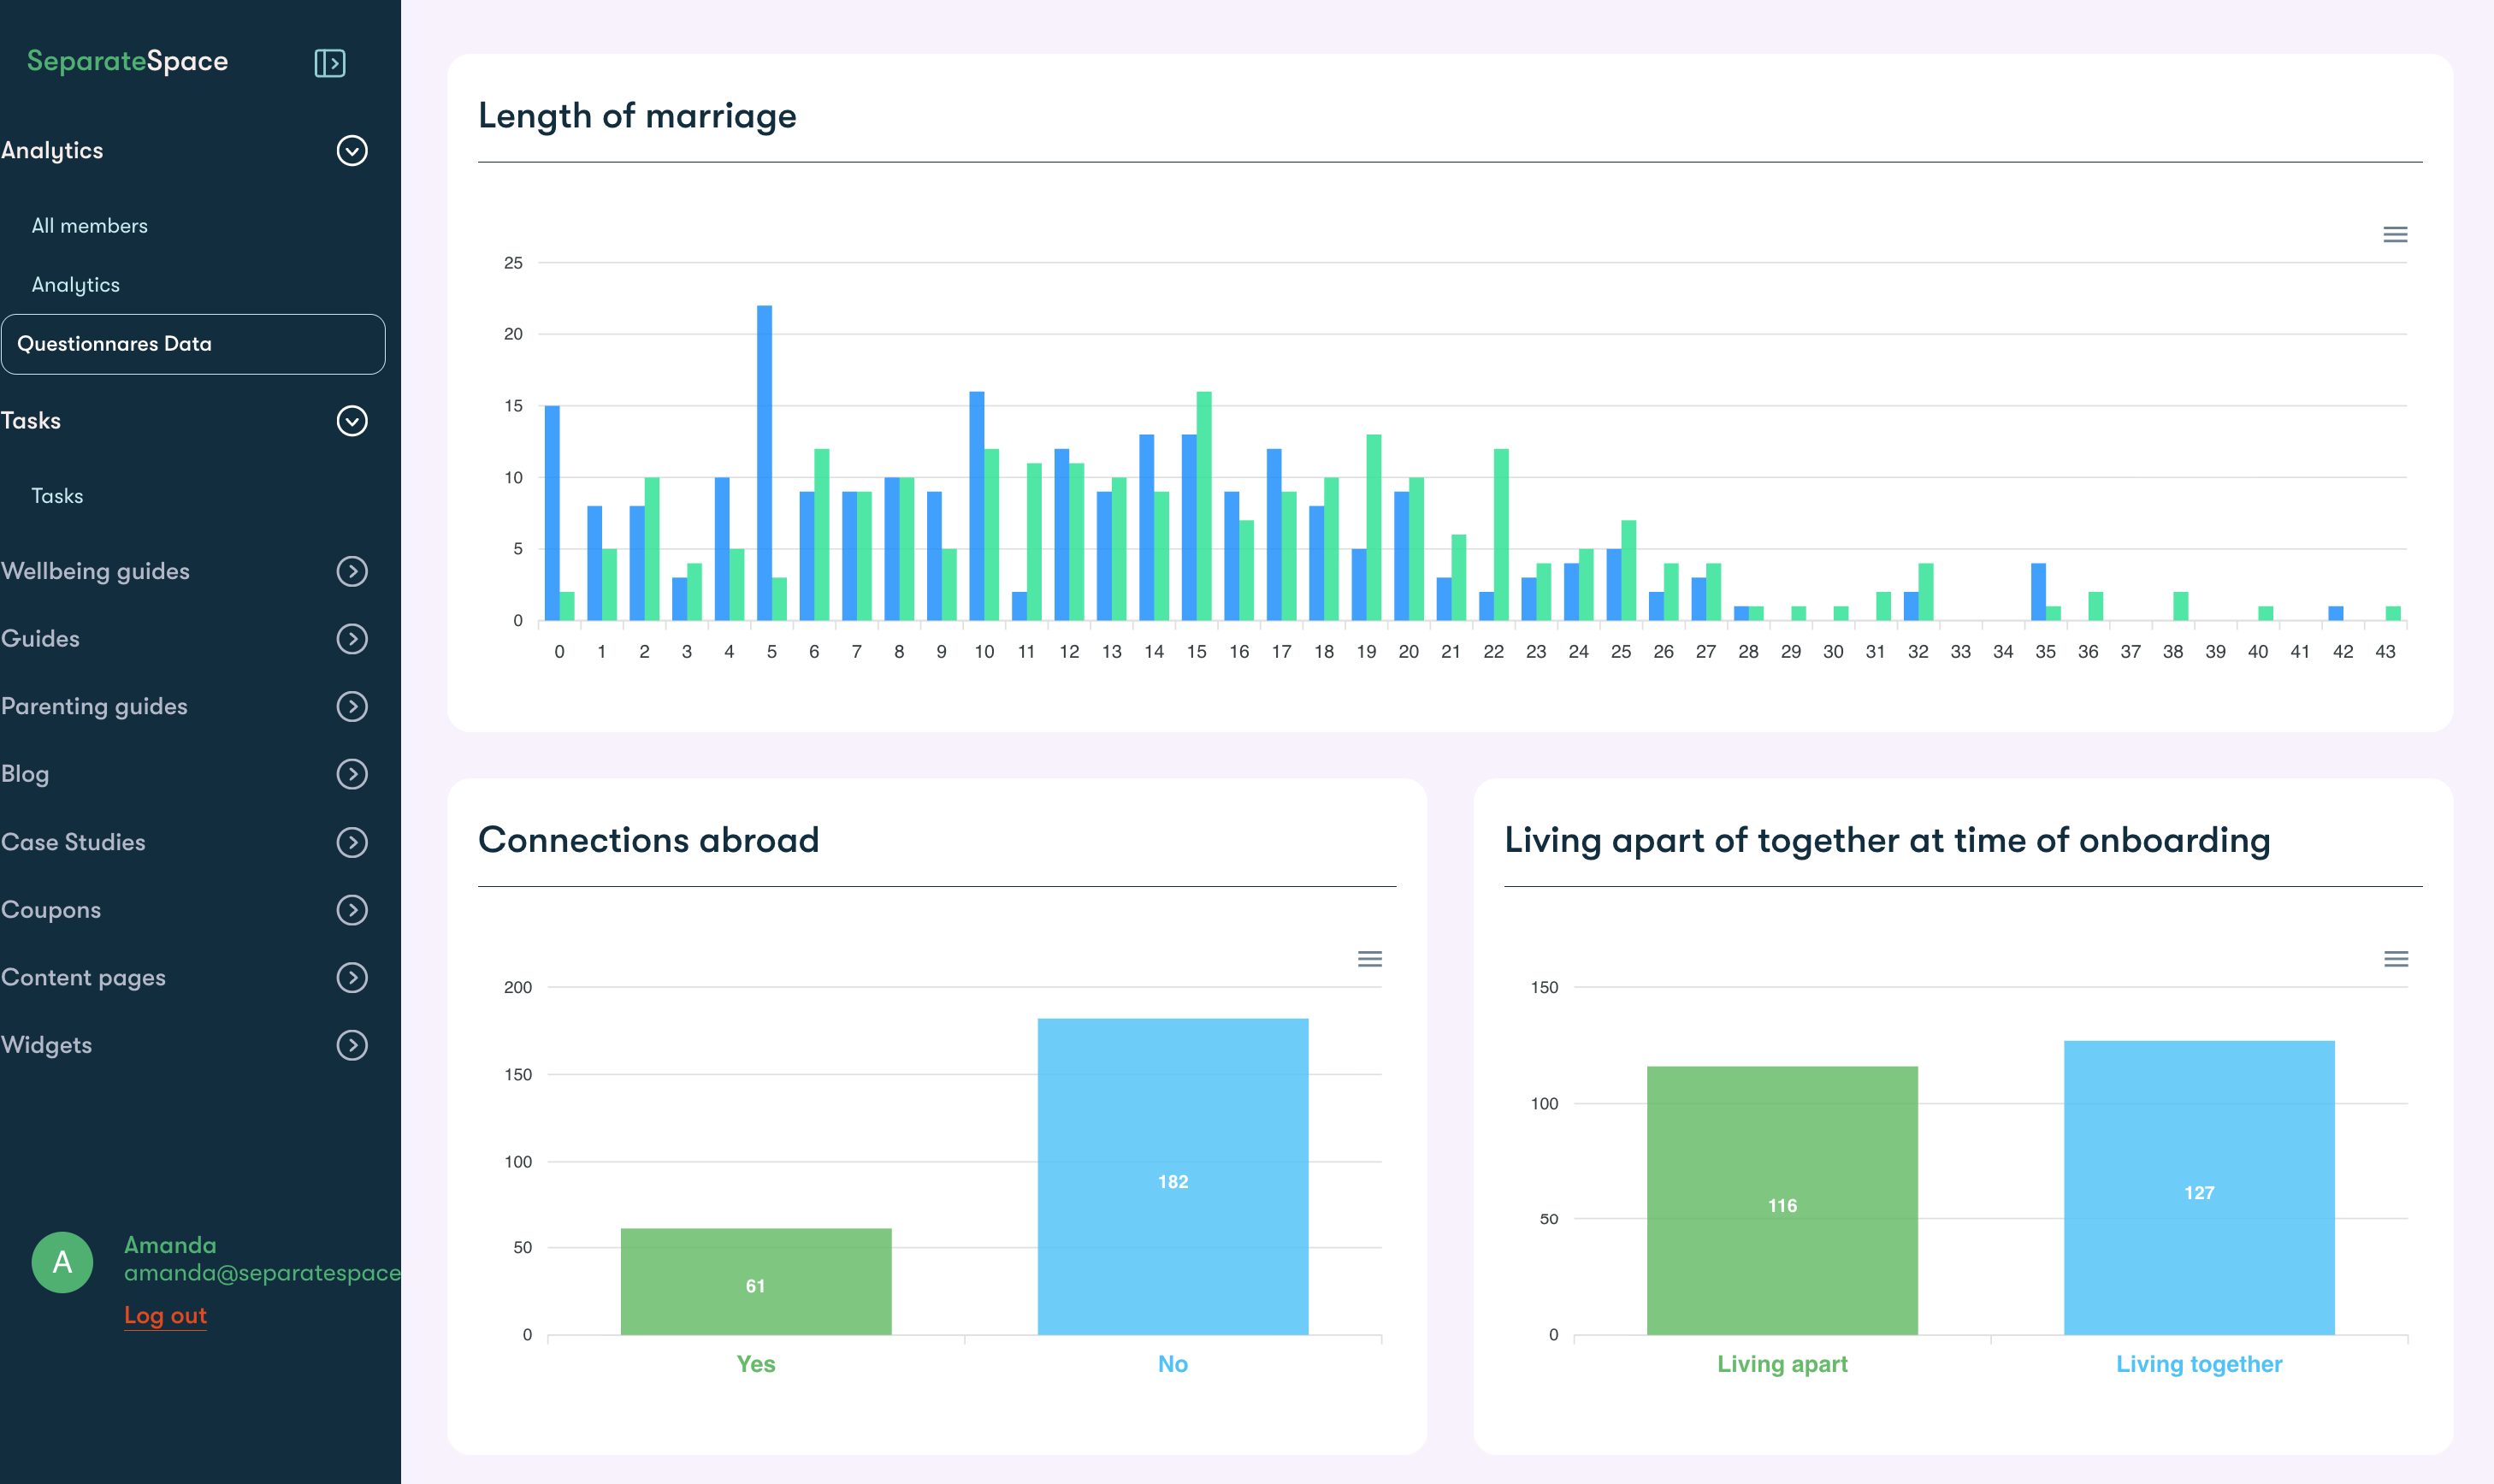The height and width of the screenshot is (1484, 2494).
Task: Click the green bar at year 19
Action: [x=1374, y=527]
